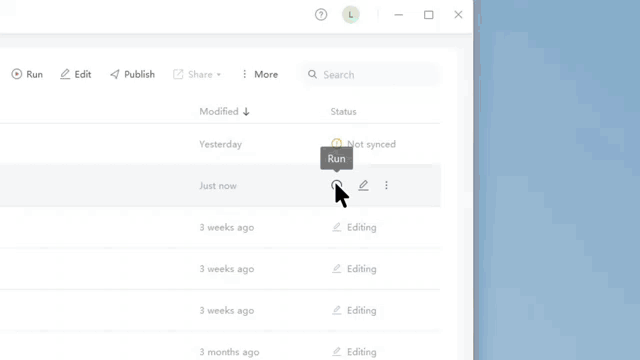Run the Just now row task

337,185
